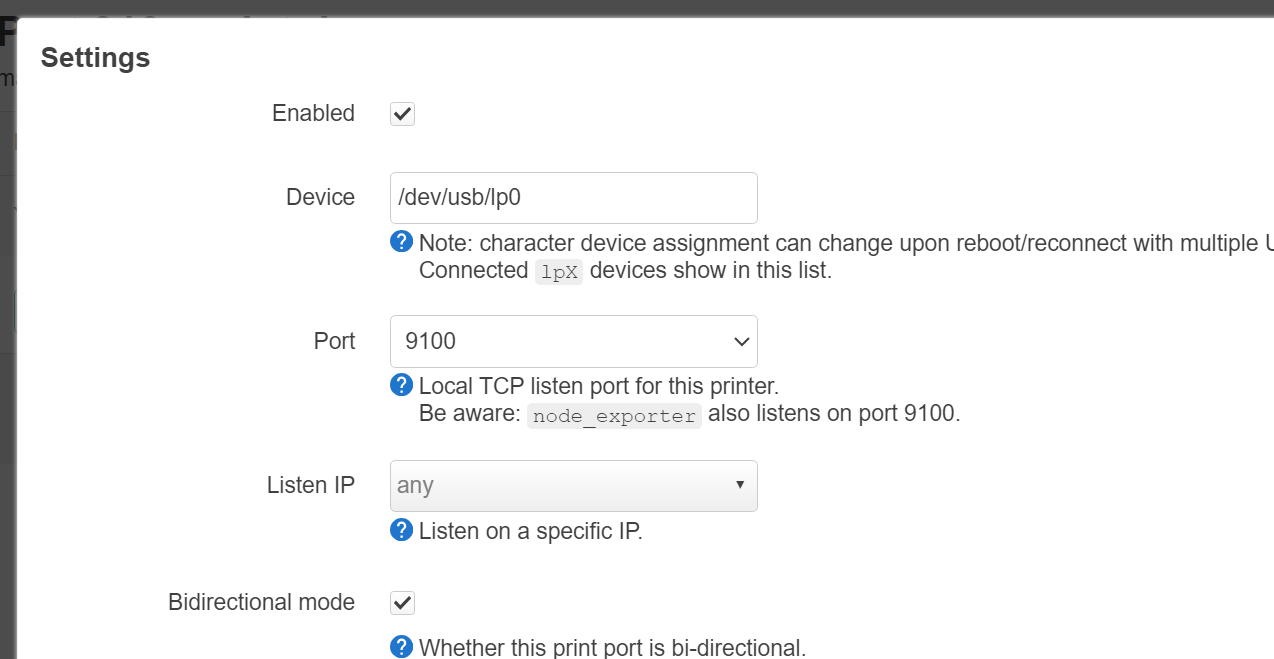Open the Port dropdown showing 9100

[x=573, y=342]
